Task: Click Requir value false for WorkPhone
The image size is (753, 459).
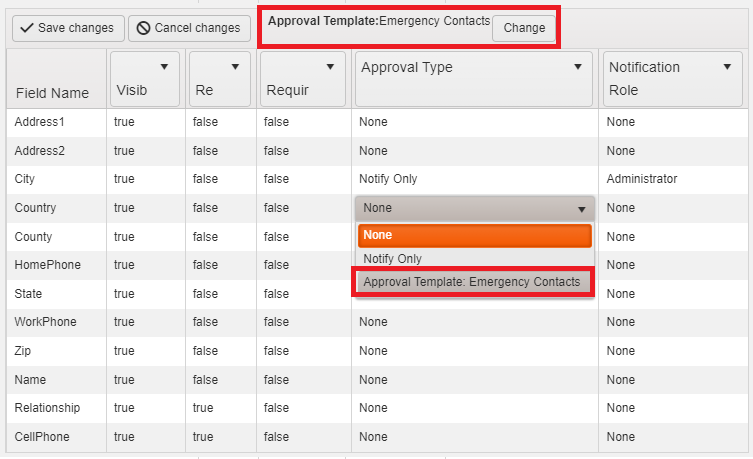Action: [x=276, y=322]
